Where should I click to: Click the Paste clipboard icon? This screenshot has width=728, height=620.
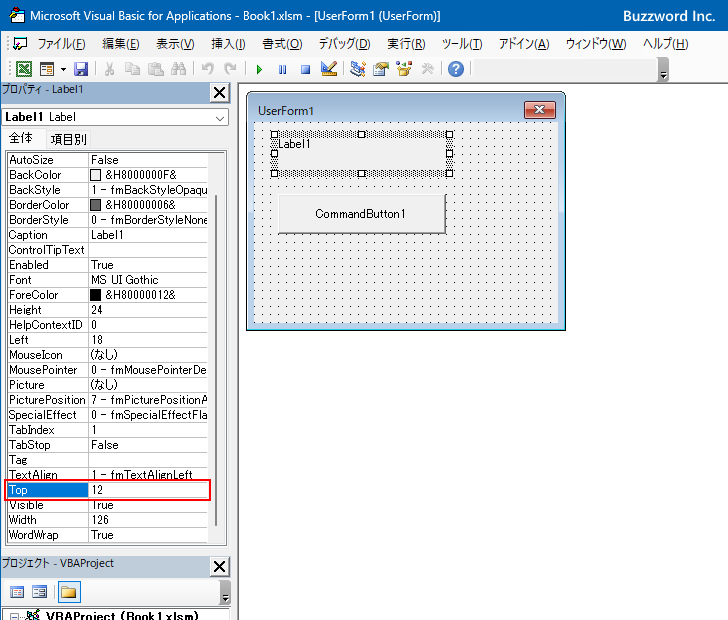tap(156, 69)
